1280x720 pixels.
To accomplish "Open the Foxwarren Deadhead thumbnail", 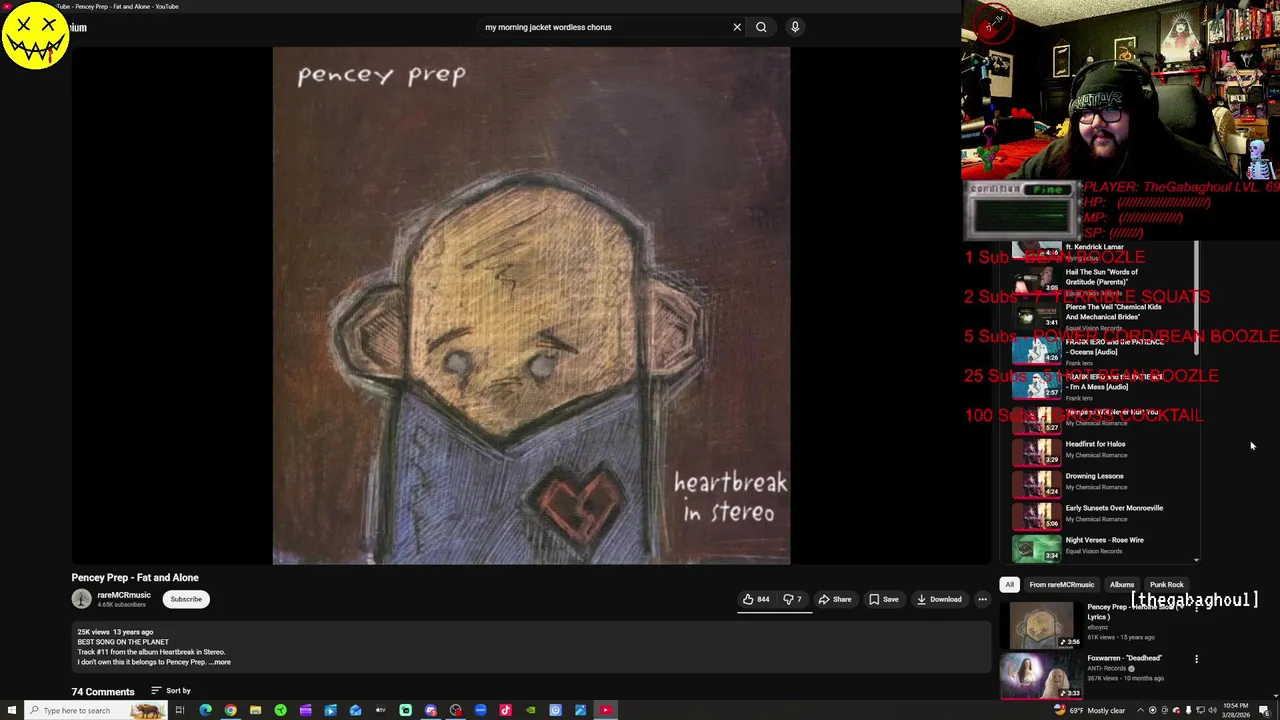I will [1040, 675].
